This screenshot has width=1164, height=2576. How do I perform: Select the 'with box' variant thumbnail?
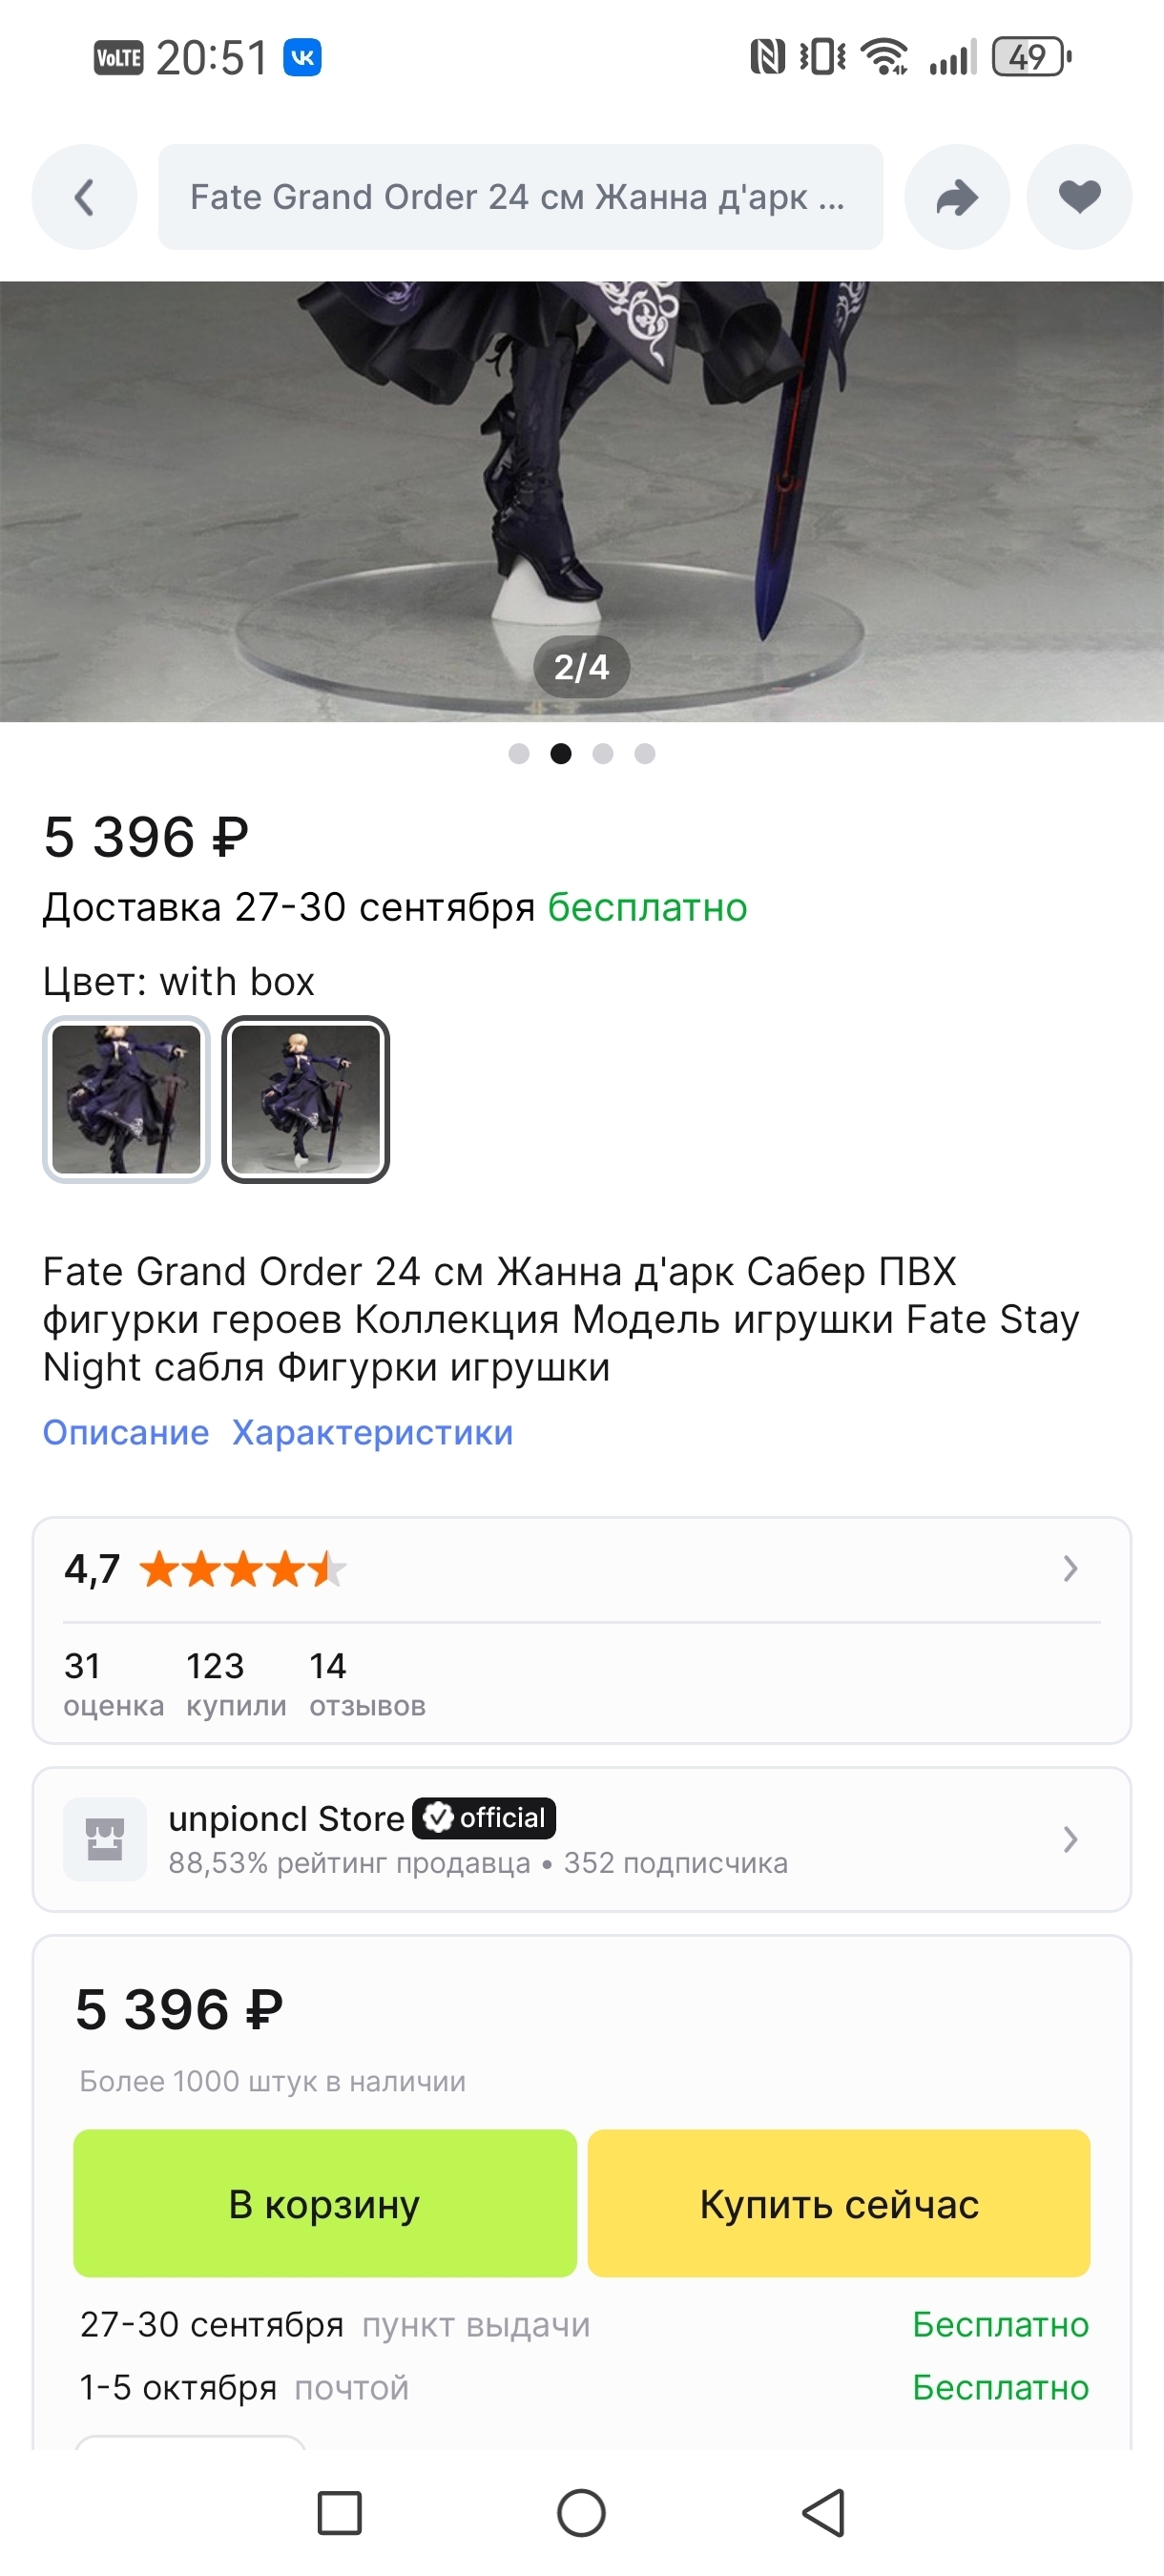pos(305,1099)
